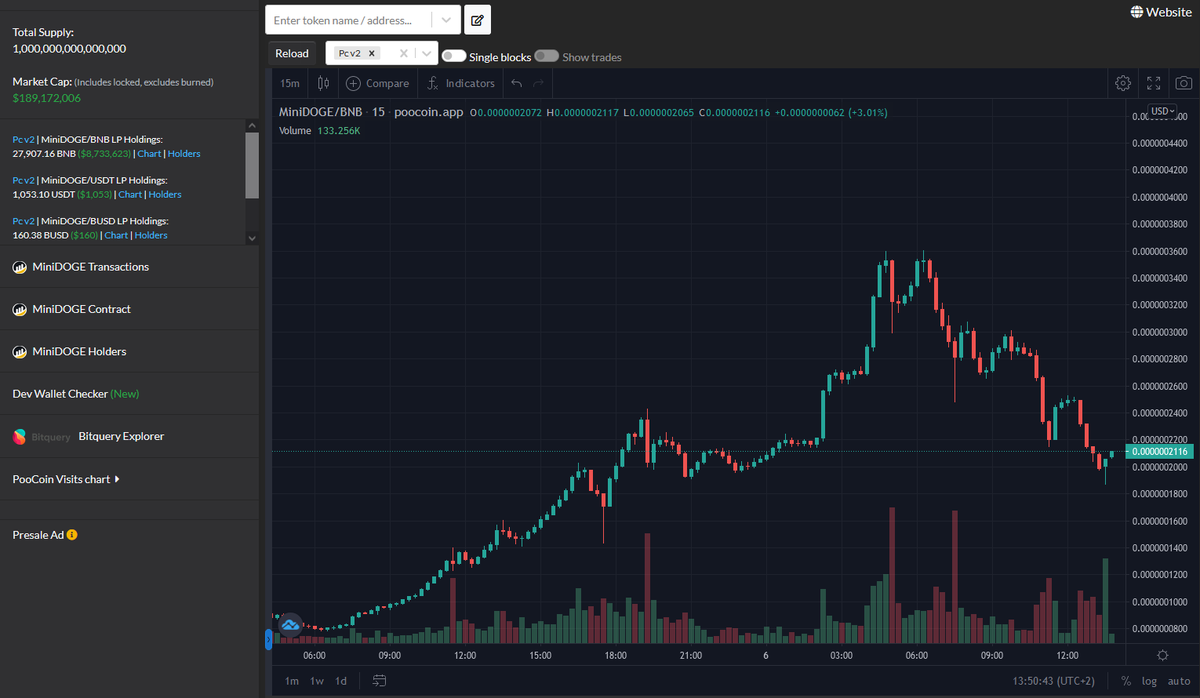Turn on the Show trades switch

pyautogui.click(x=548, y=57)
